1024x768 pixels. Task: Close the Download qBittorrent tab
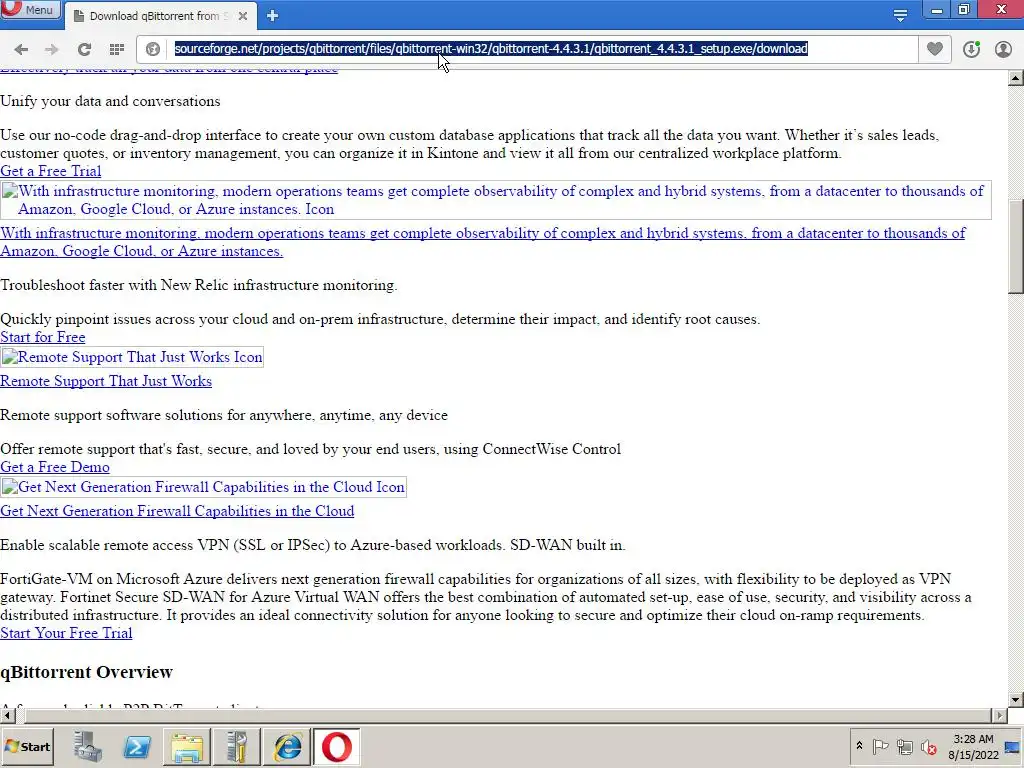pyautogui.click(x=243, y=16)
